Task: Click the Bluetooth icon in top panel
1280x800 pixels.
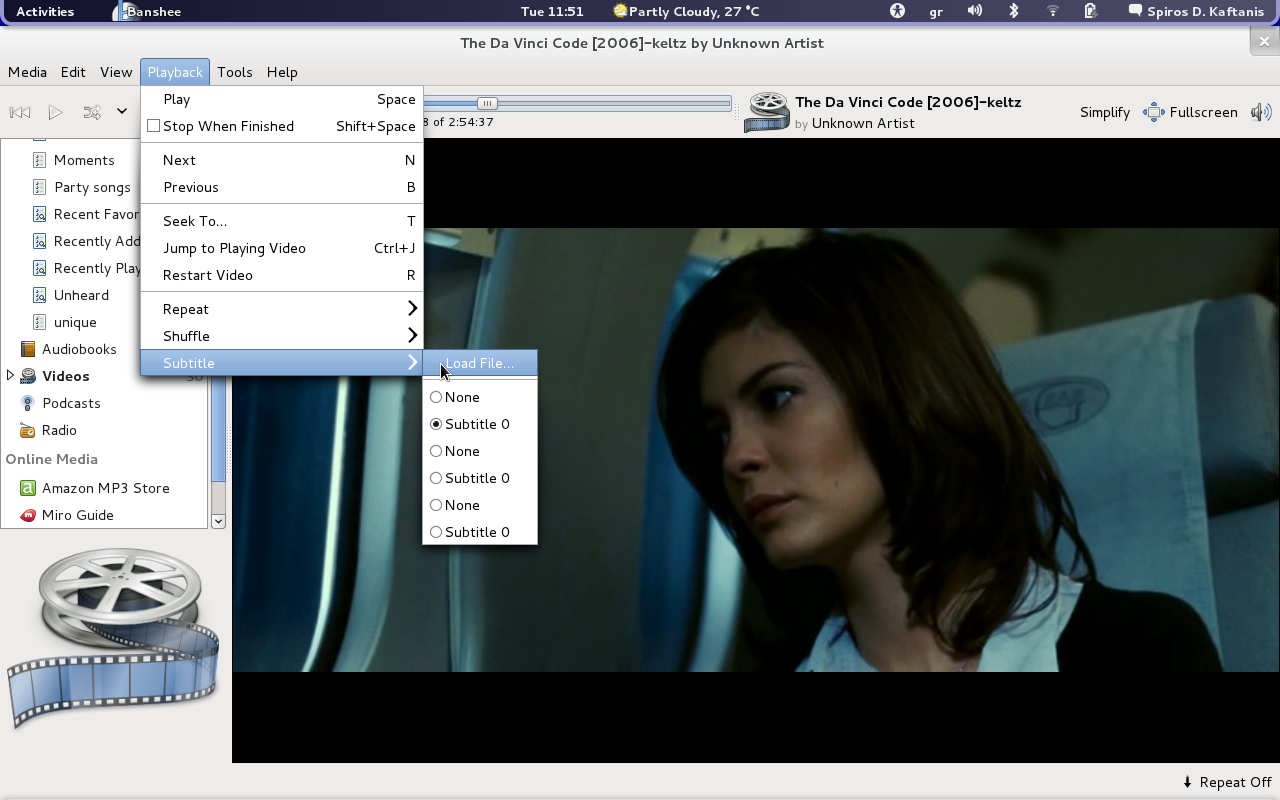Action: point(1013,11)
